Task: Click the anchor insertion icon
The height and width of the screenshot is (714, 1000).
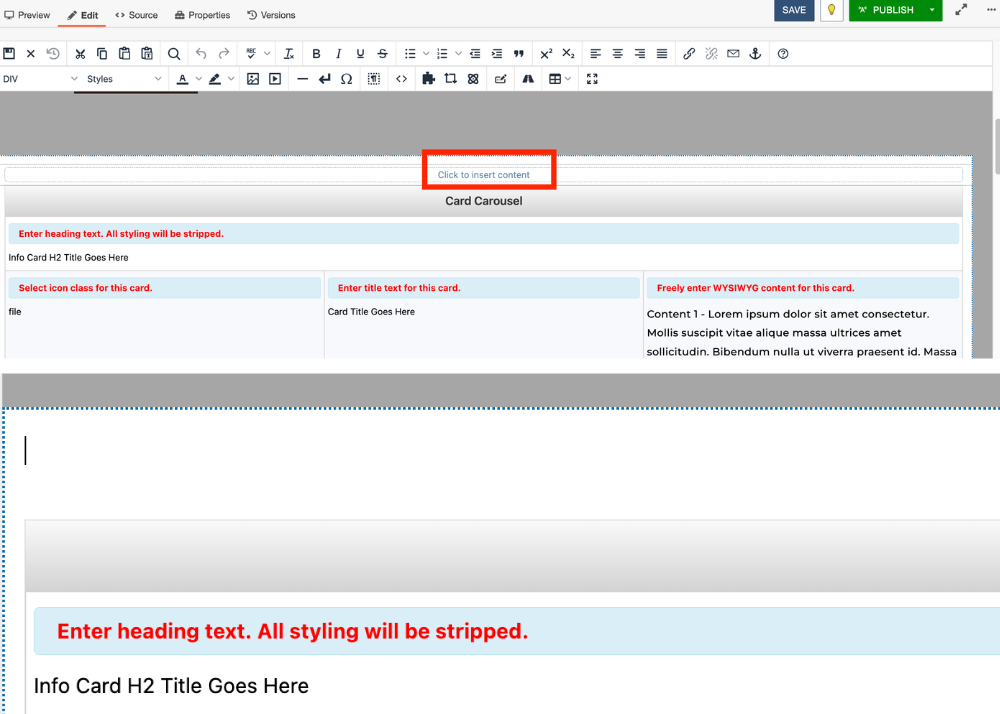Action: pyautogui.click(x=757, y=53)
